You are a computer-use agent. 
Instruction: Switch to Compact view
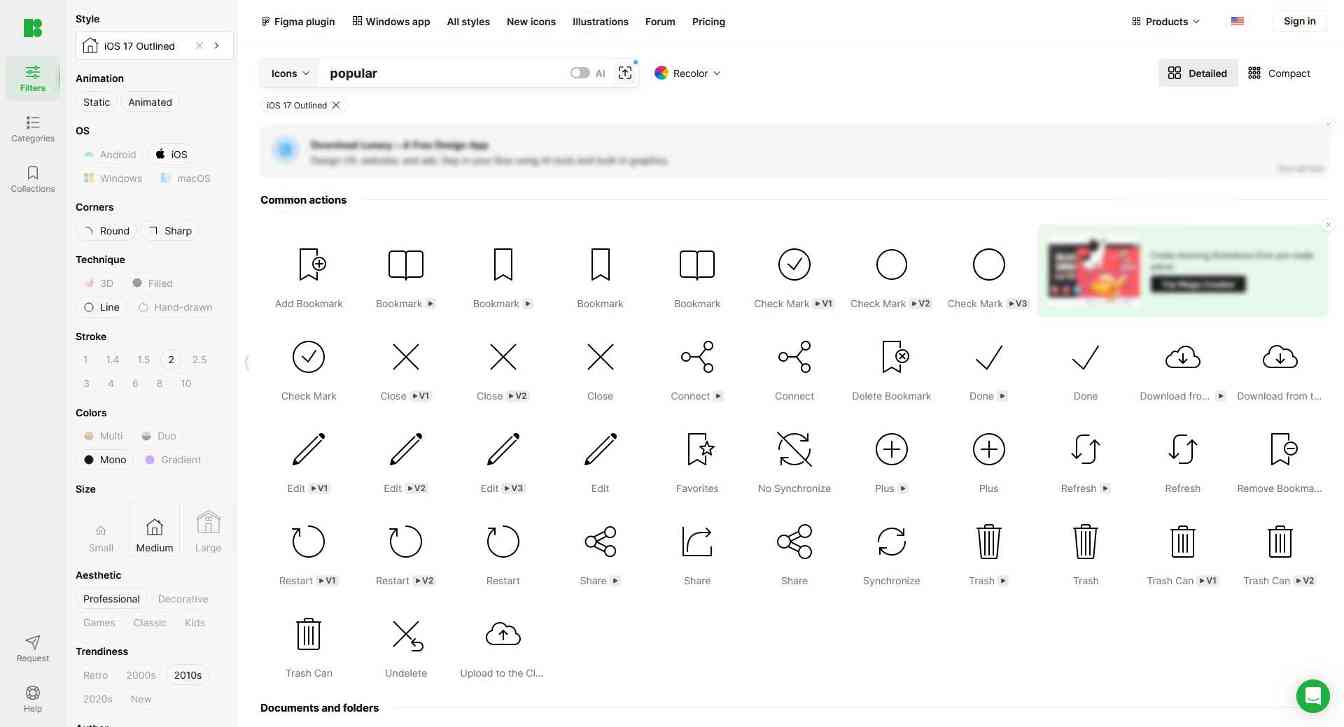pos(1279,73)
